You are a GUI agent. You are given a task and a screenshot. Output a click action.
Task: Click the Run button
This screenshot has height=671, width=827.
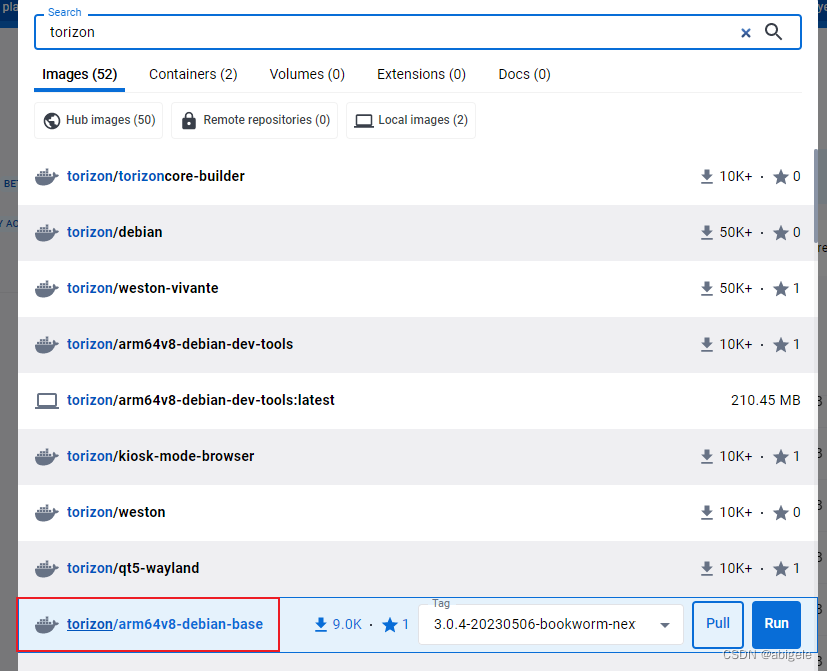776,625
